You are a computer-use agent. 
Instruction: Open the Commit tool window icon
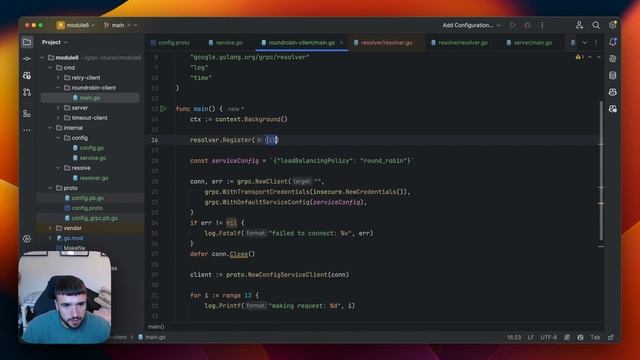pos(27,59)
